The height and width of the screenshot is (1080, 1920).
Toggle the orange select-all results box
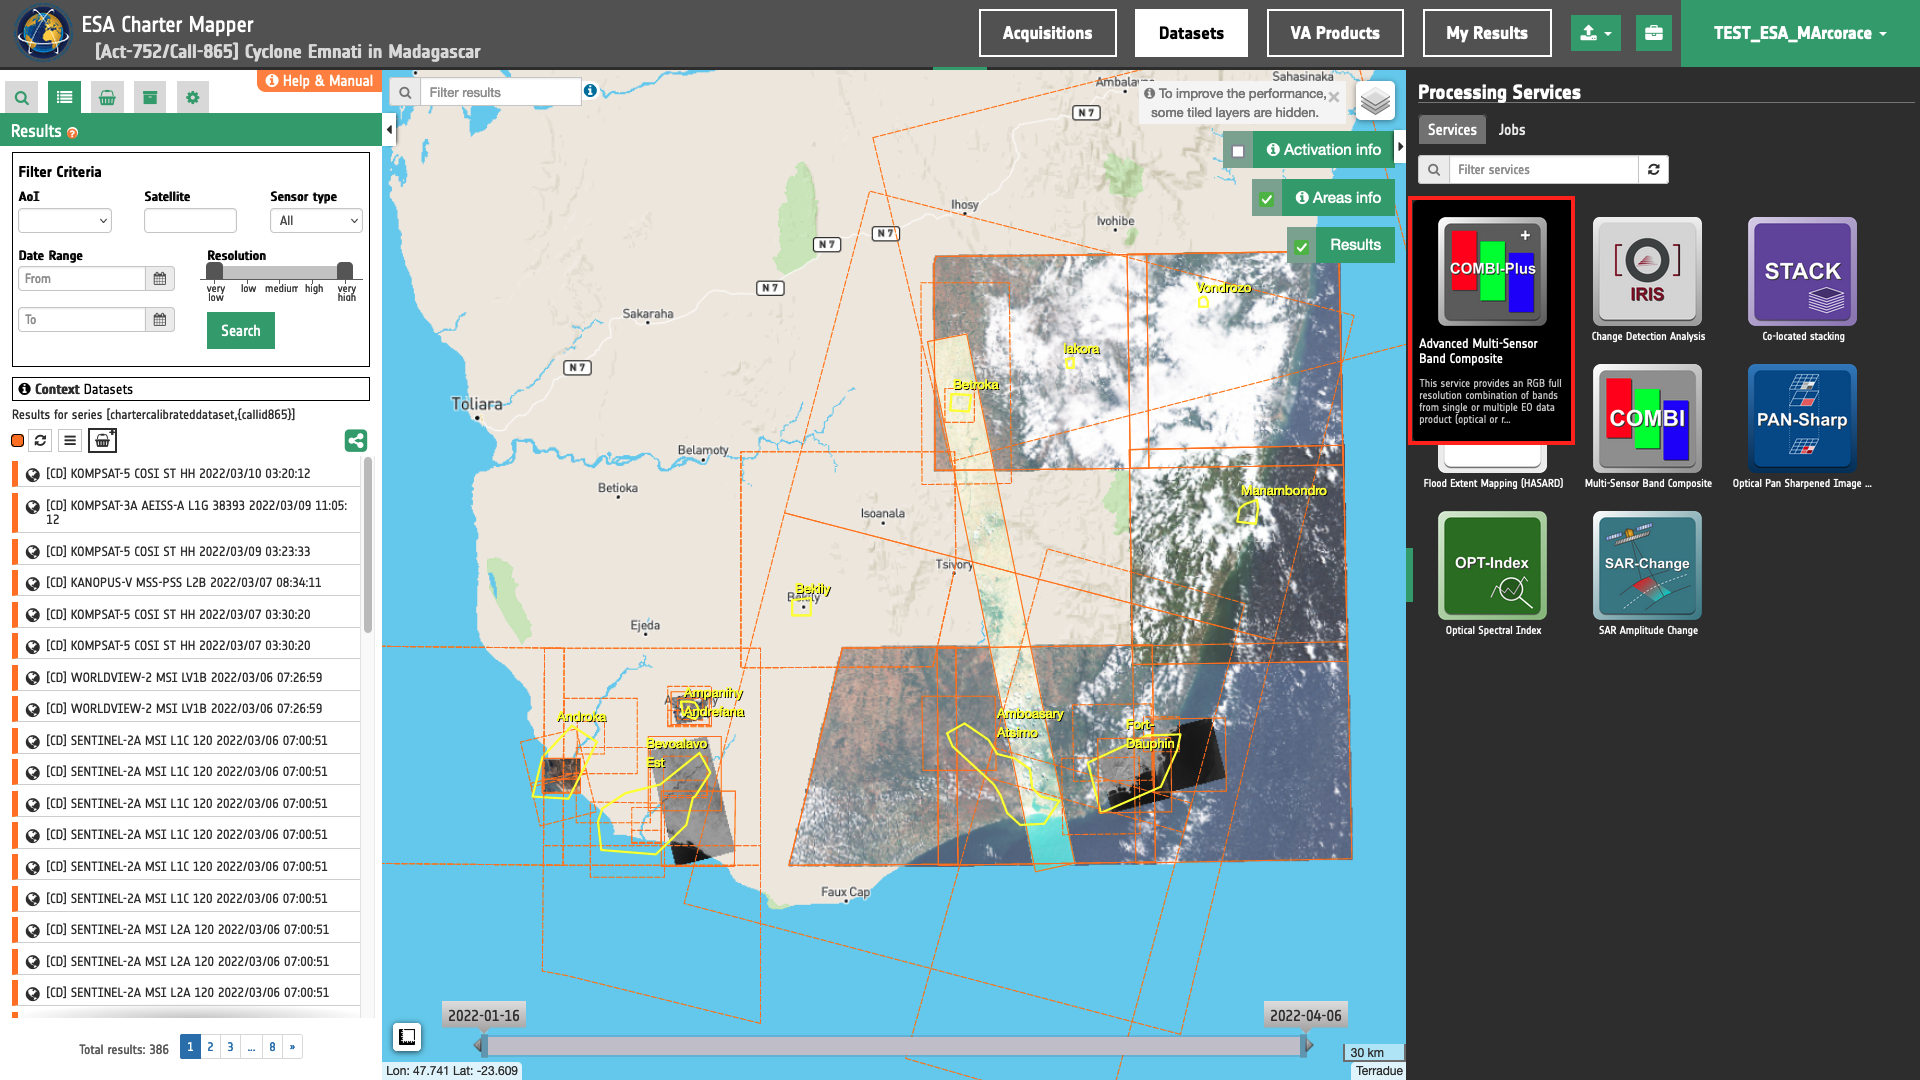point(17,441)
